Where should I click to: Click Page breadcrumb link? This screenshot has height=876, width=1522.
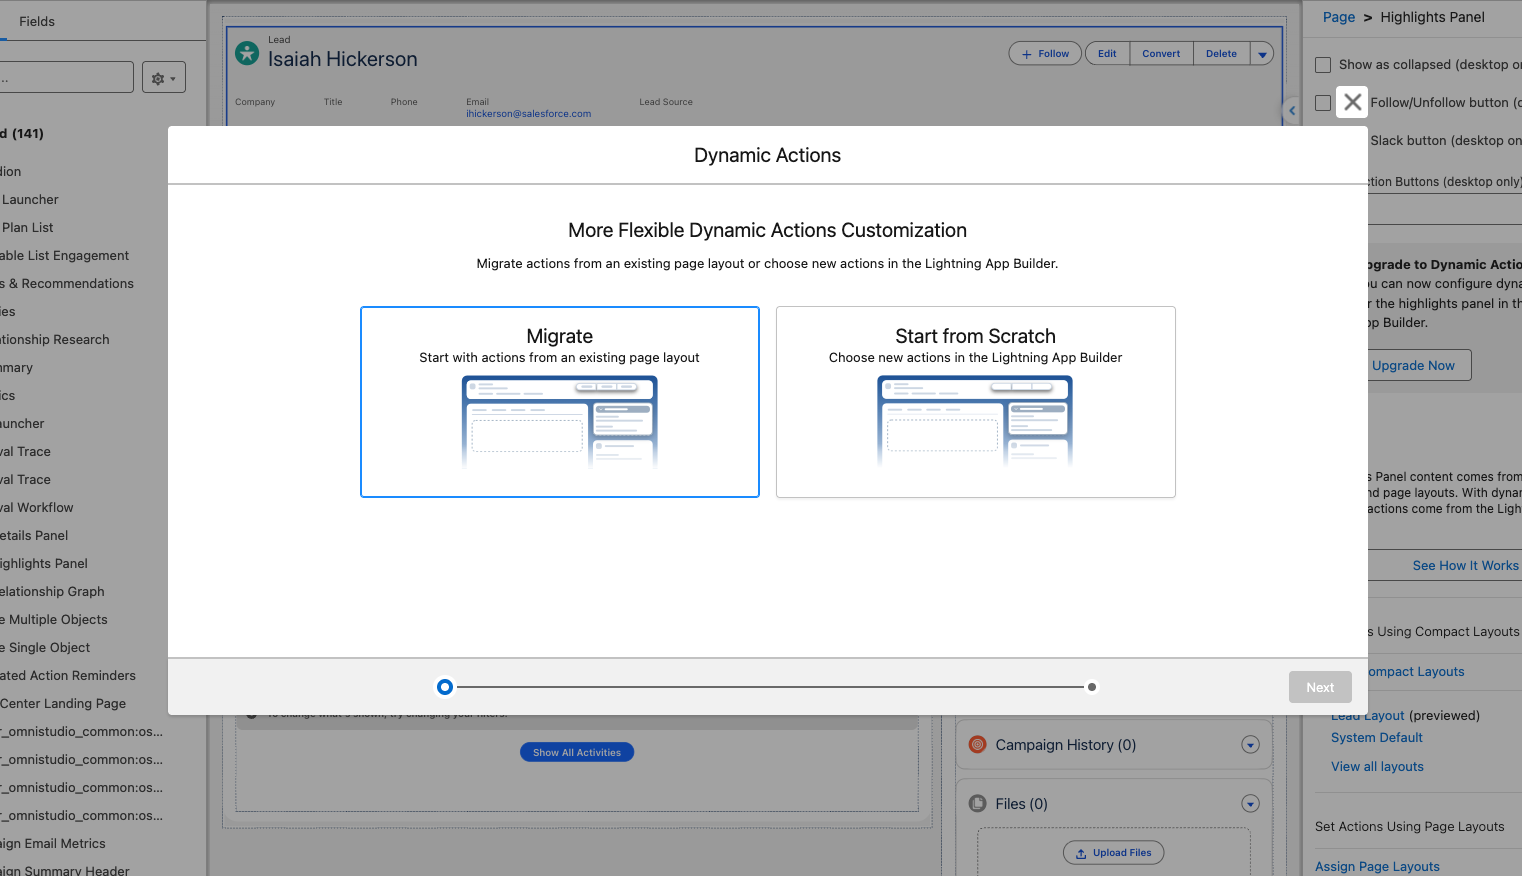click(x=1339, y=17)
